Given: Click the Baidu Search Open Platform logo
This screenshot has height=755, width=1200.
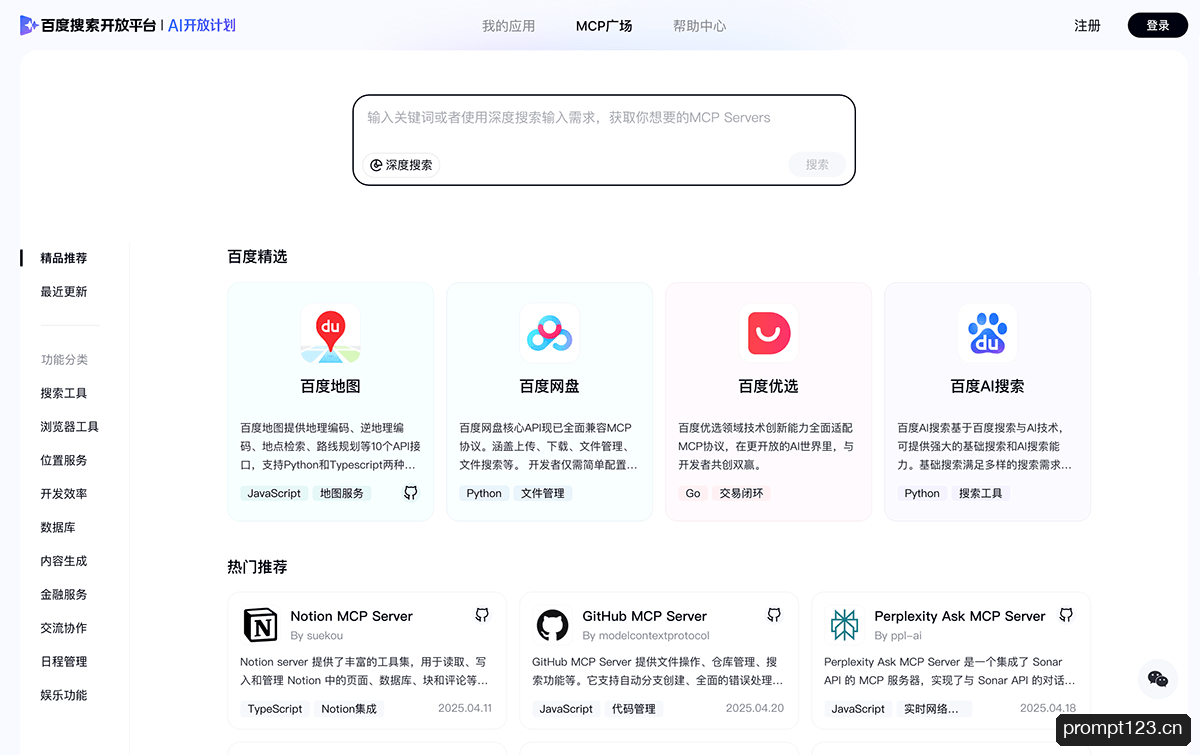Looking at the screenshot, I should pyautogui.click(x=88, y=26).
